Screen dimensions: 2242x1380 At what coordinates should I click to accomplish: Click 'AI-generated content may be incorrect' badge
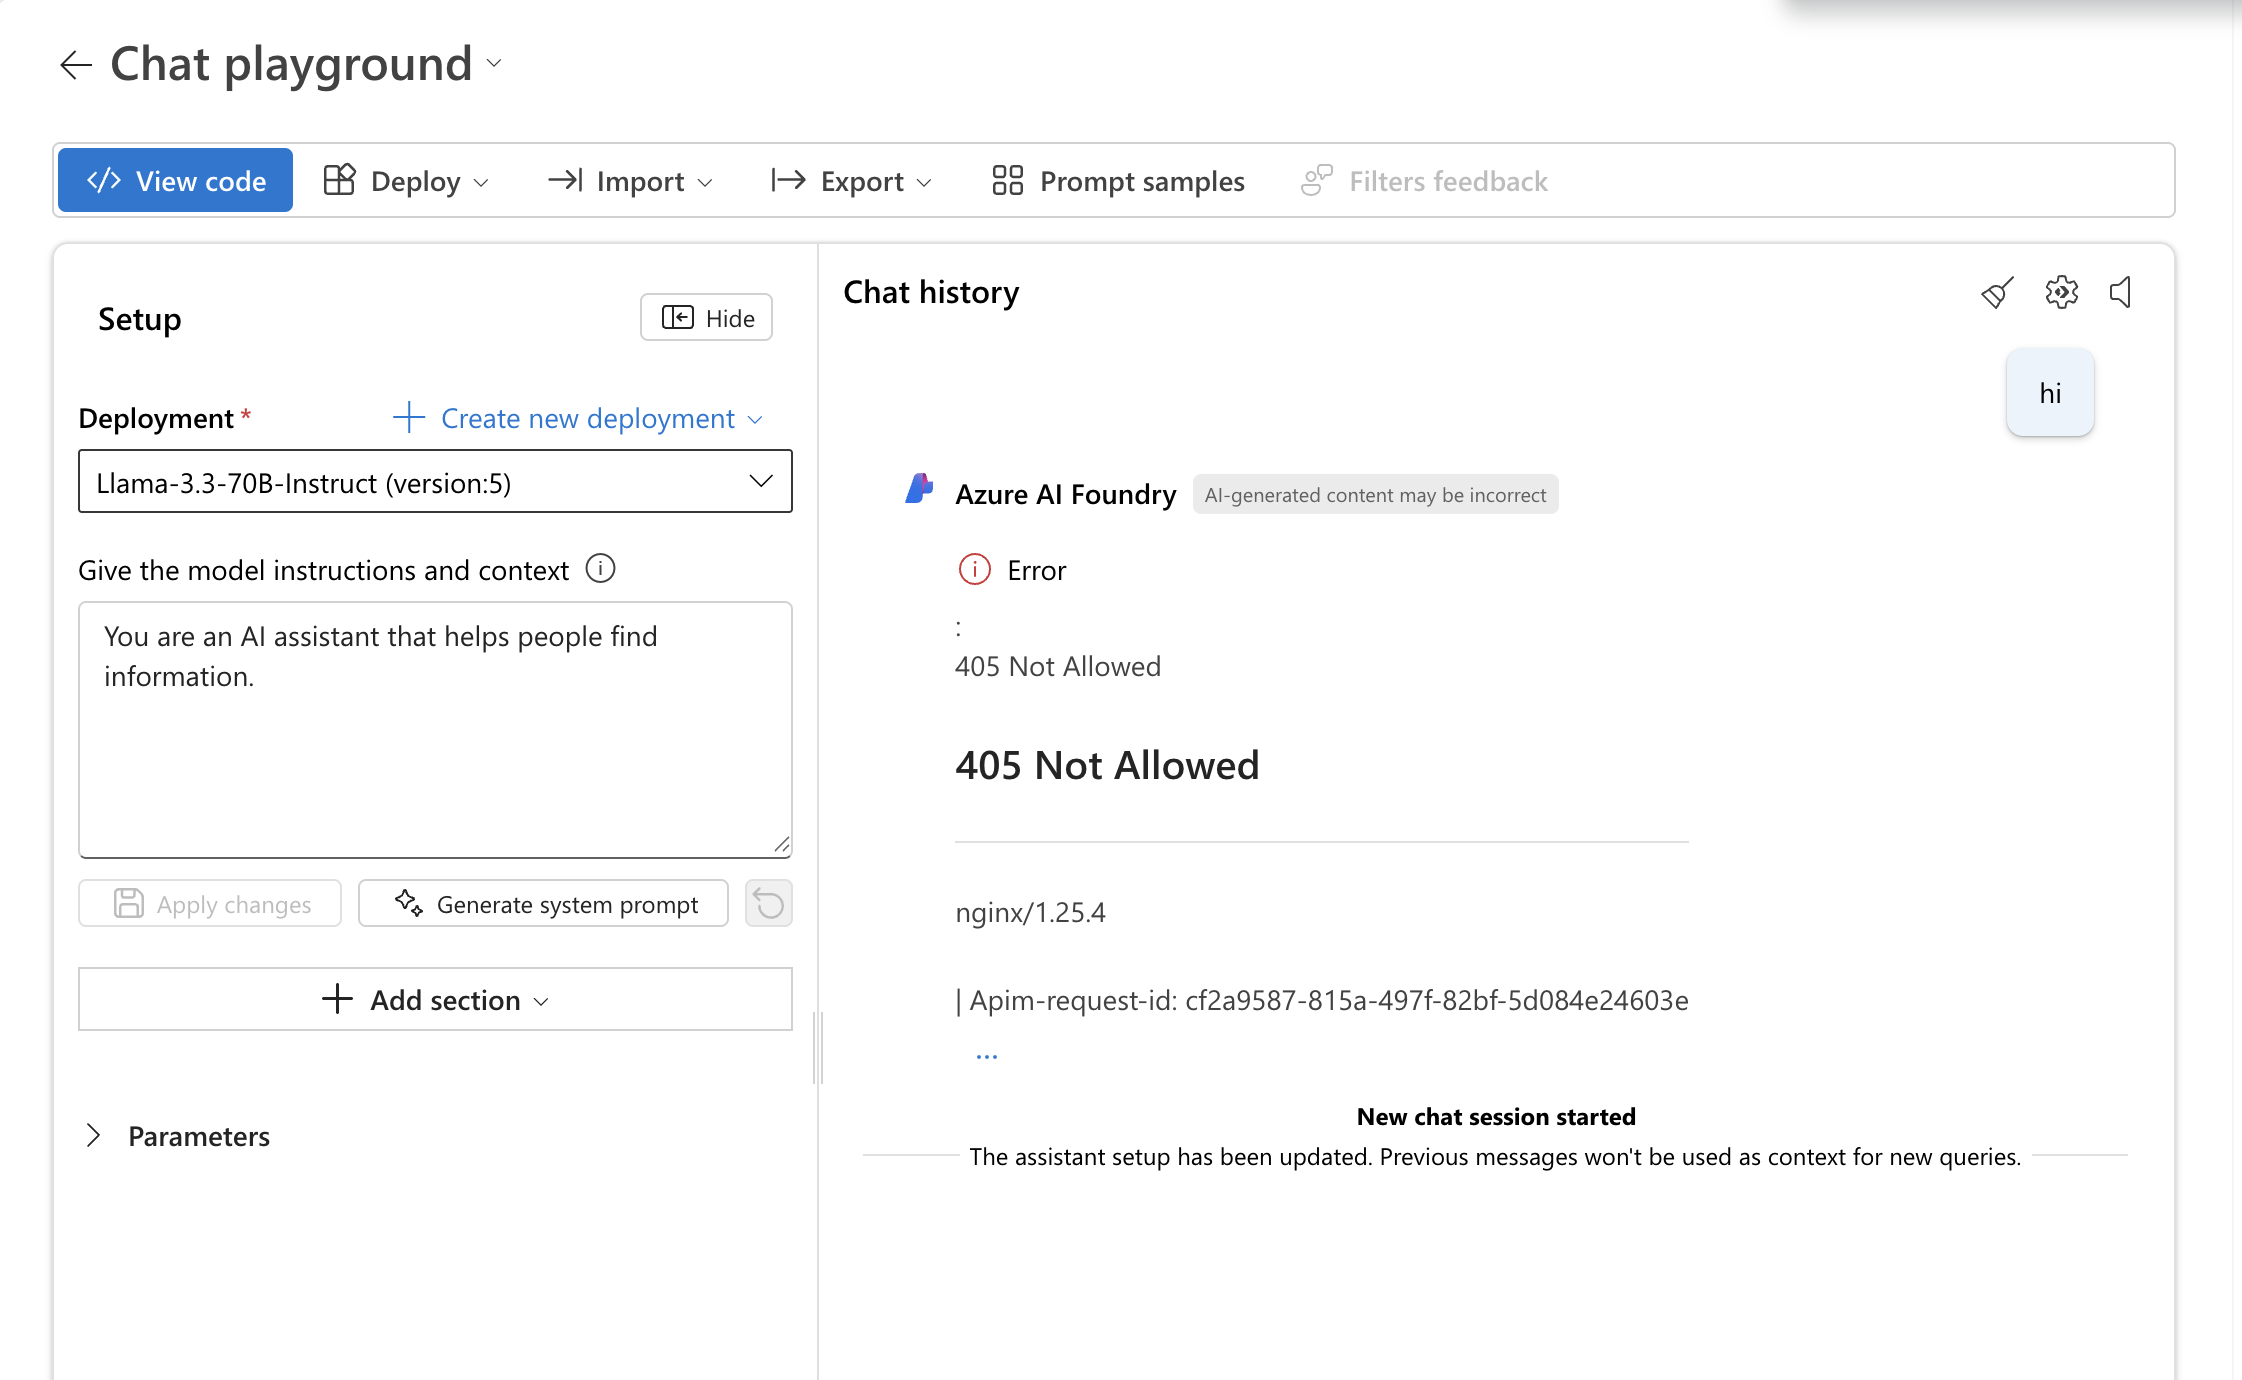[x=1375, y=495]
